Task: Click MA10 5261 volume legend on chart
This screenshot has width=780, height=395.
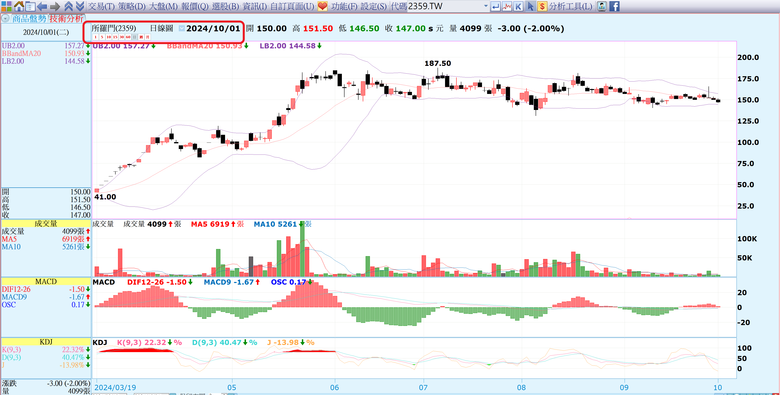Action: 283,224
